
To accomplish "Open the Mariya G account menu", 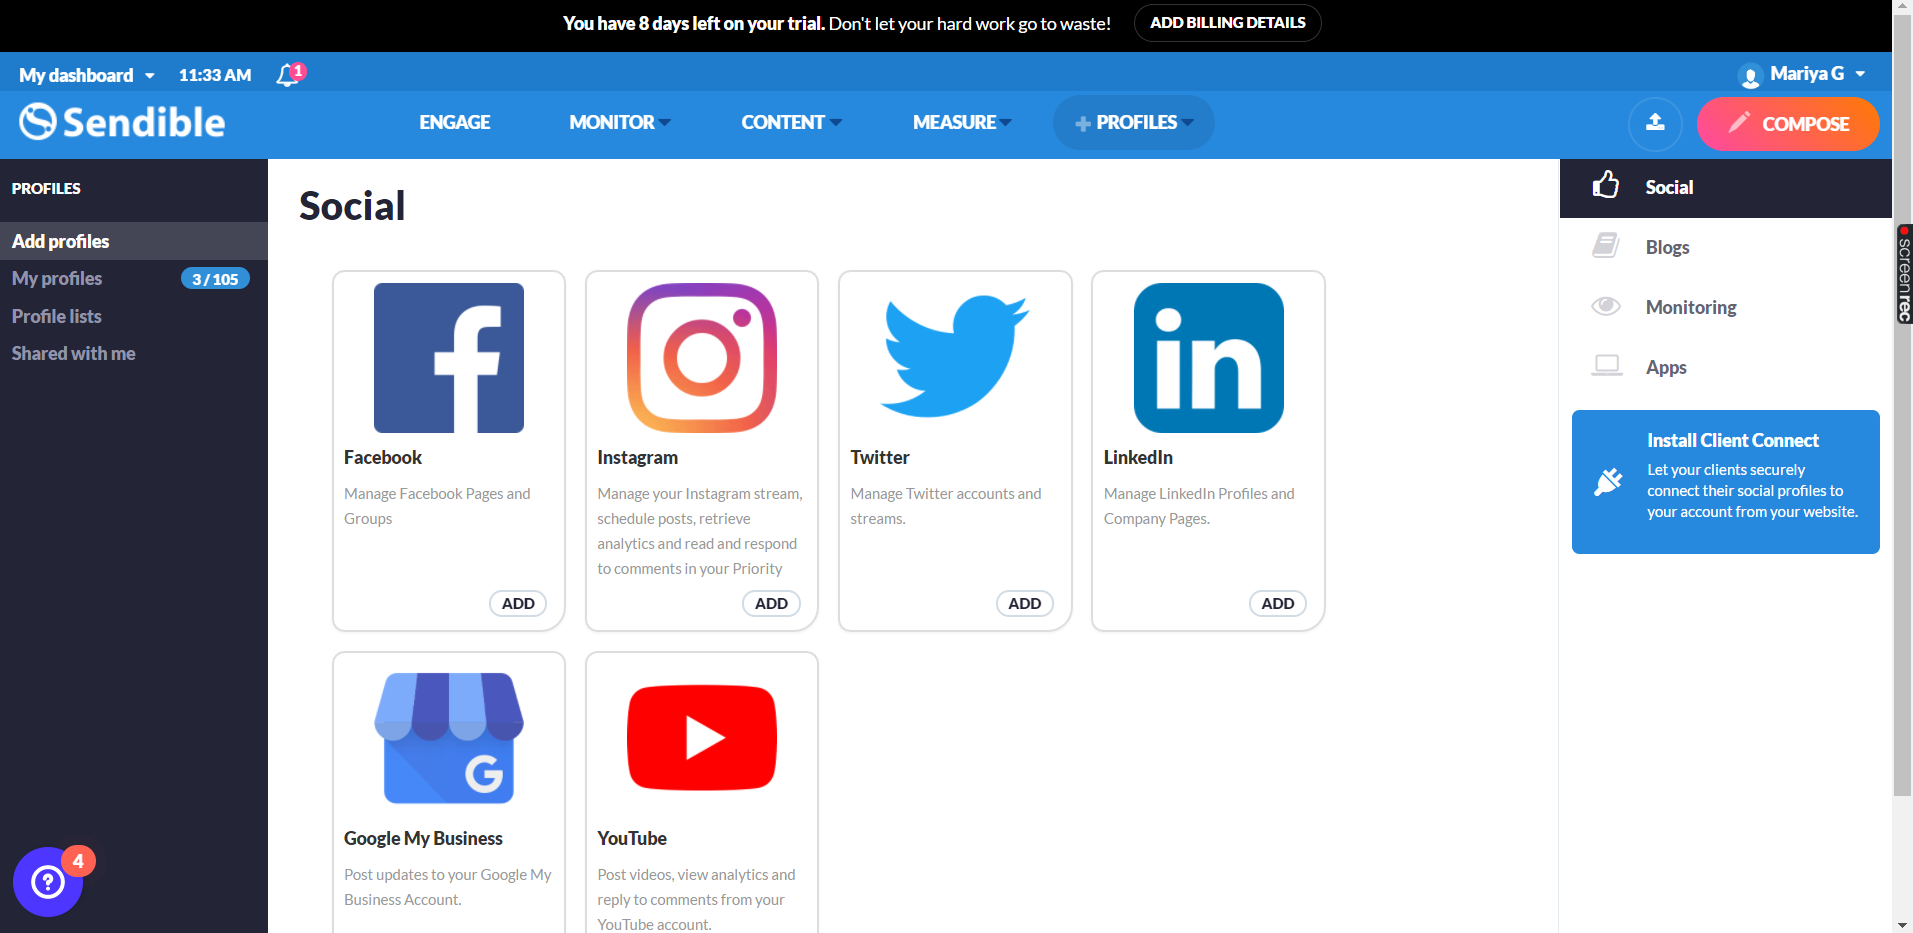I will [1817, 74].
